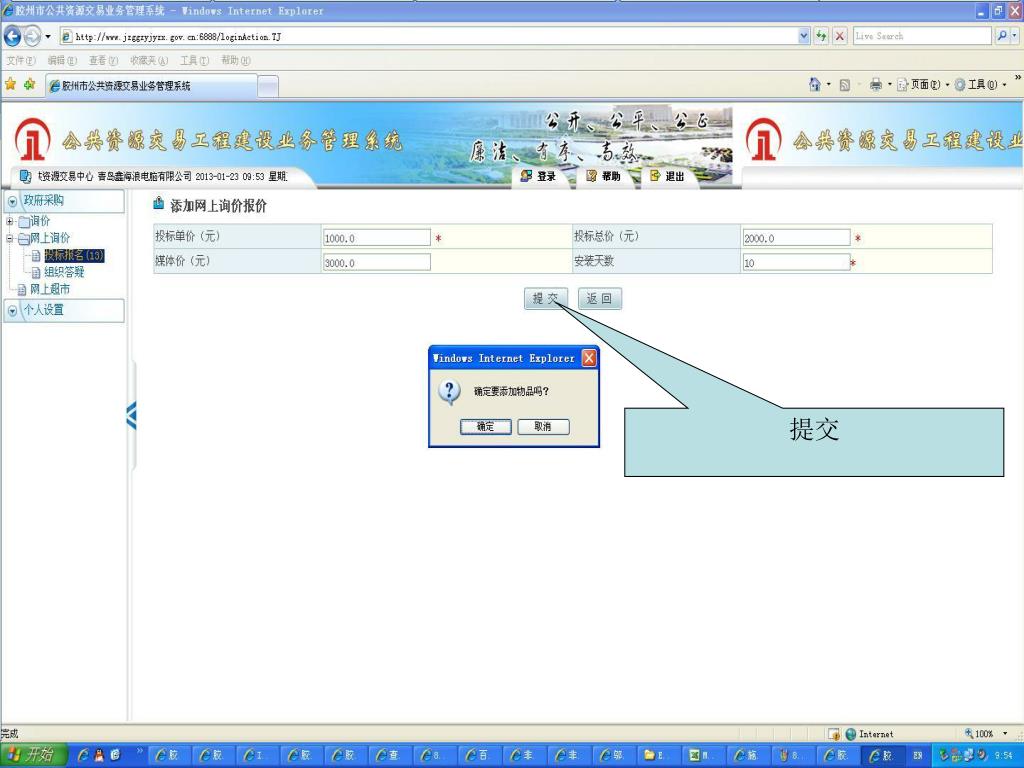This screenshot has height=768, width=1024.
Task: Click the 安装天数 input field
Action: point(796,263)
